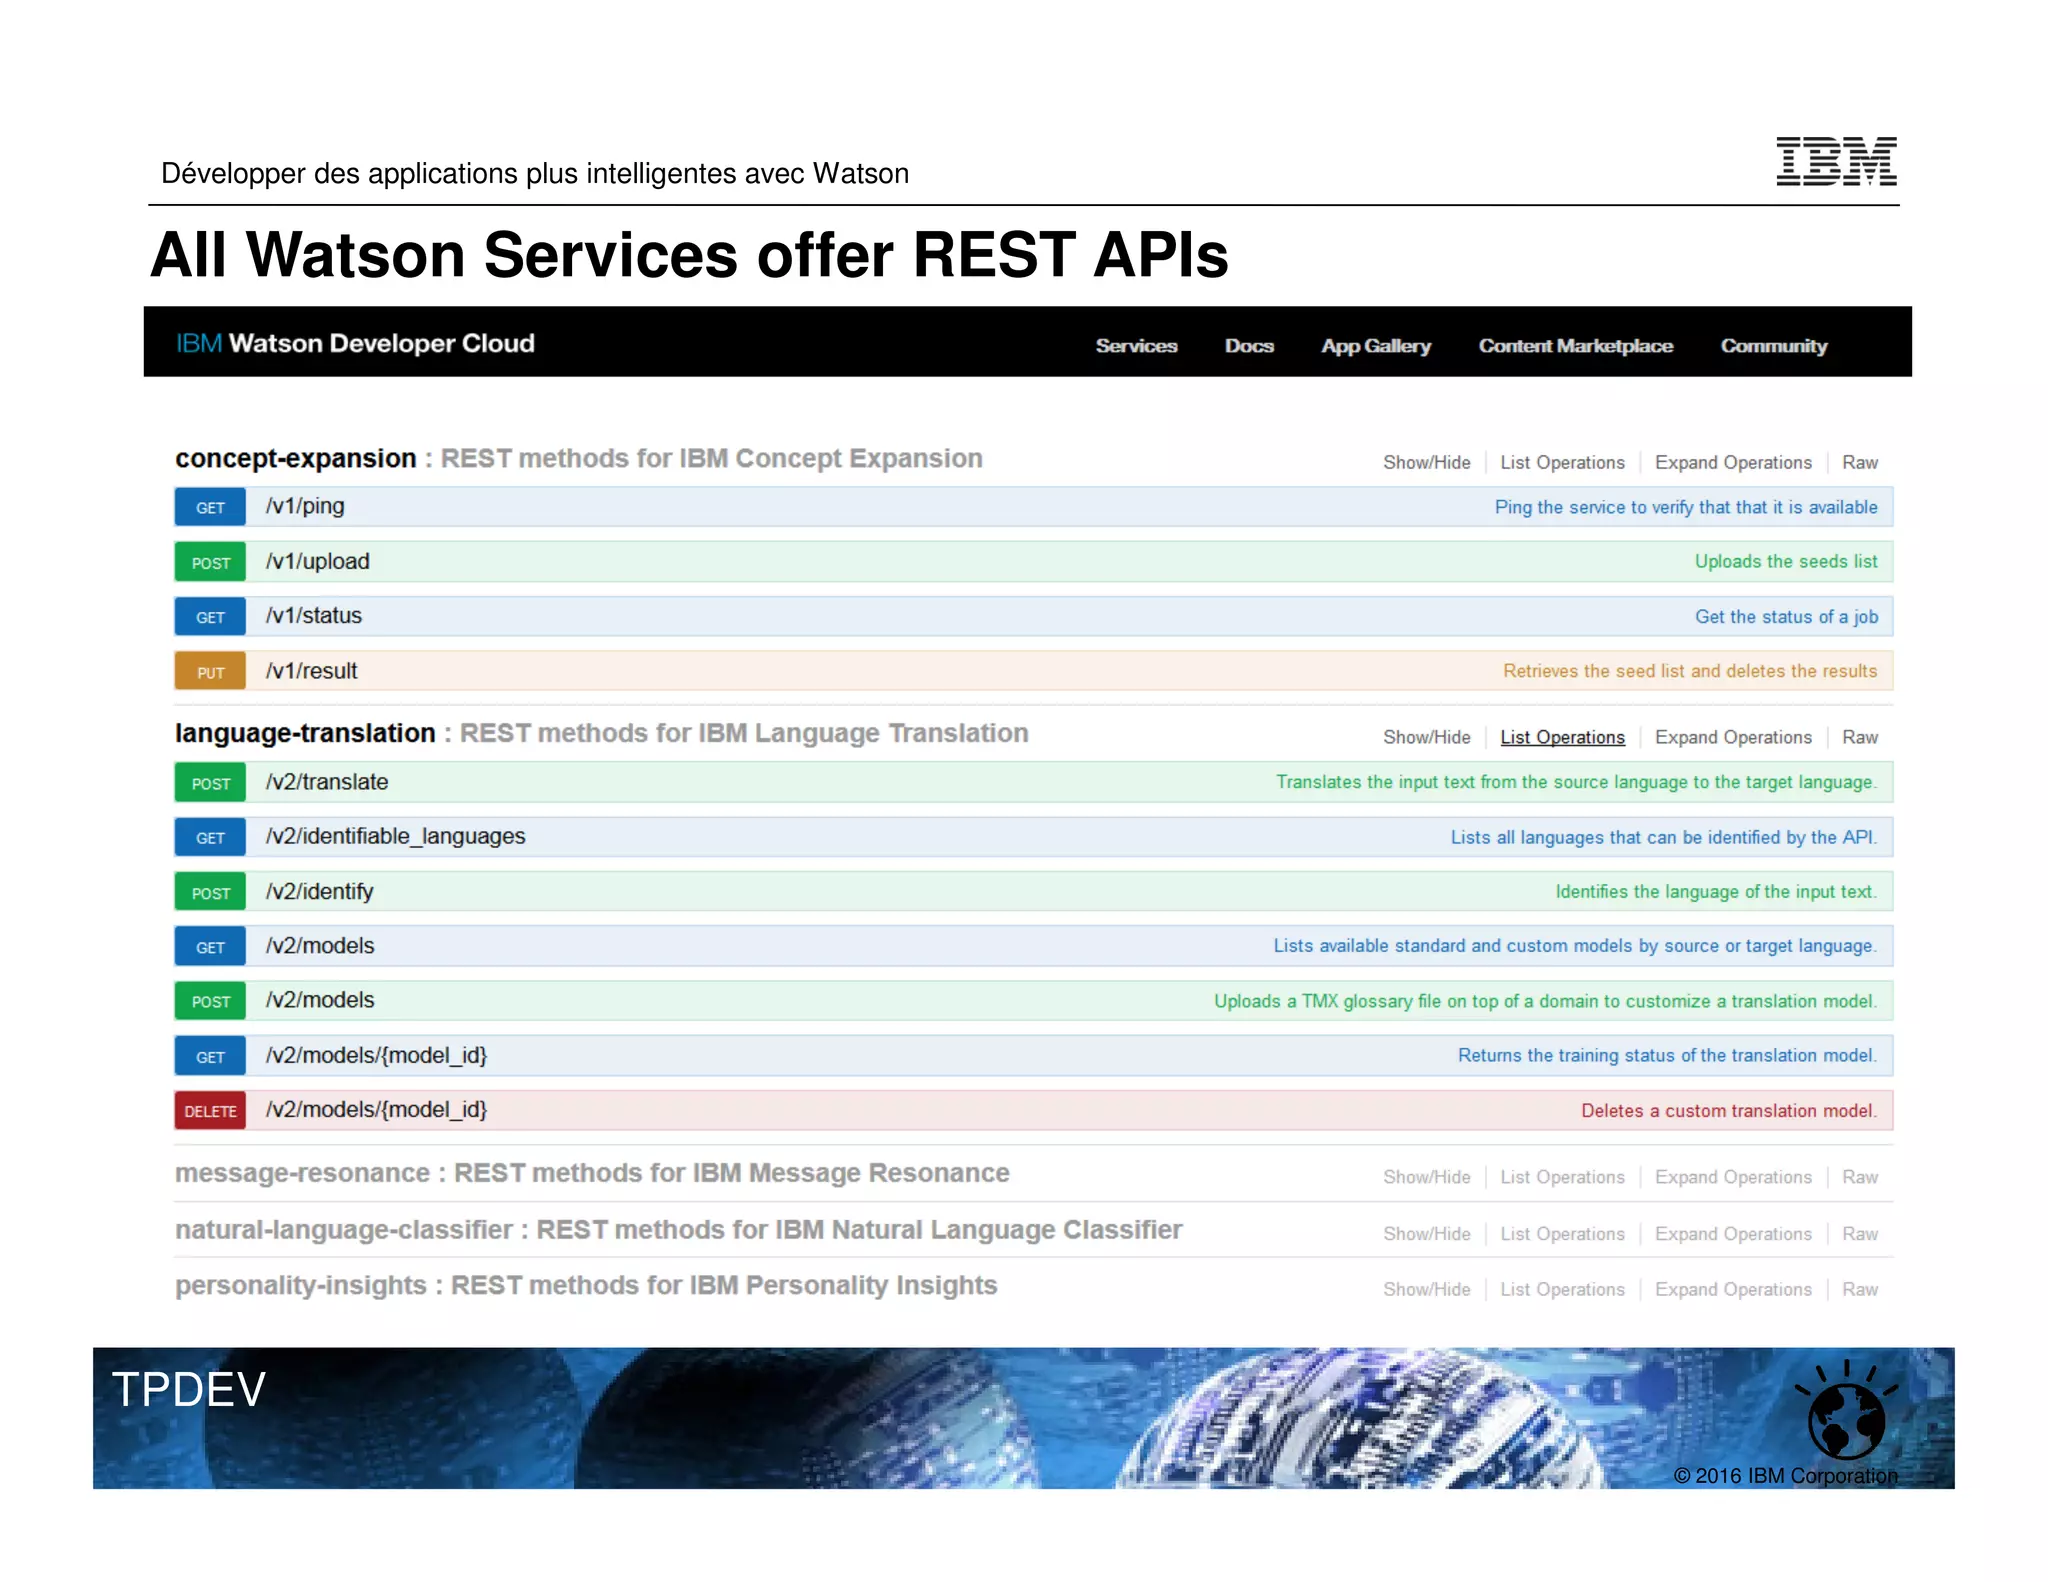Click the POST badge for /v2/identify

[210, 892]
